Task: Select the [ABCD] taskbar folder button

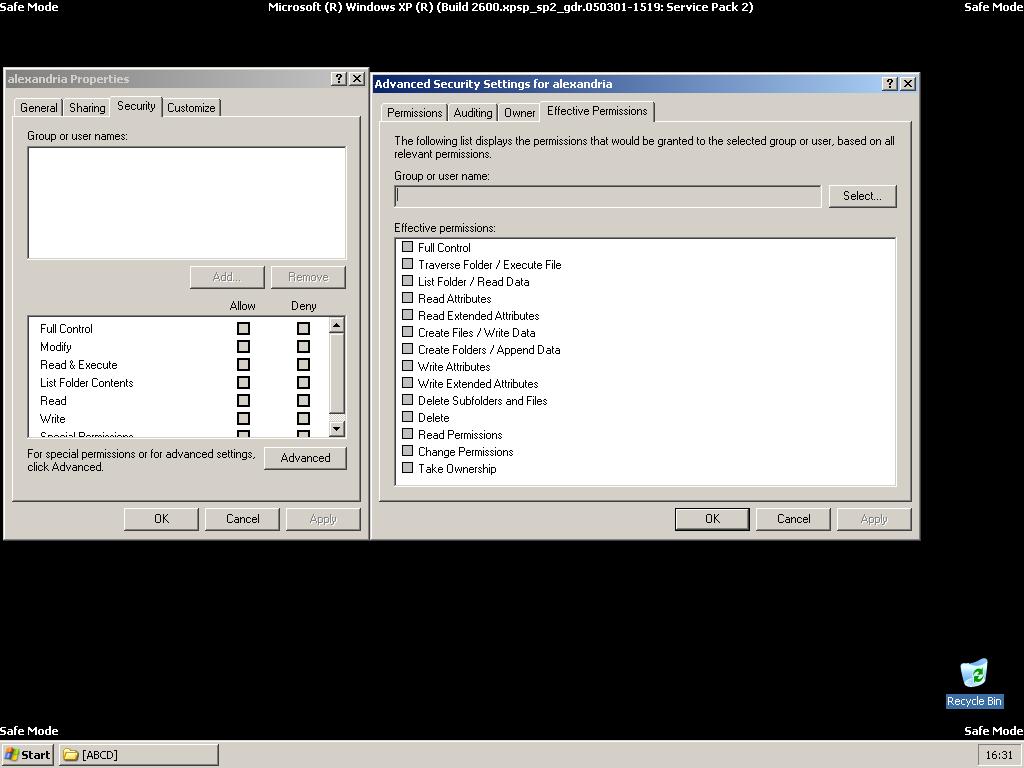Action: (139, 755)
